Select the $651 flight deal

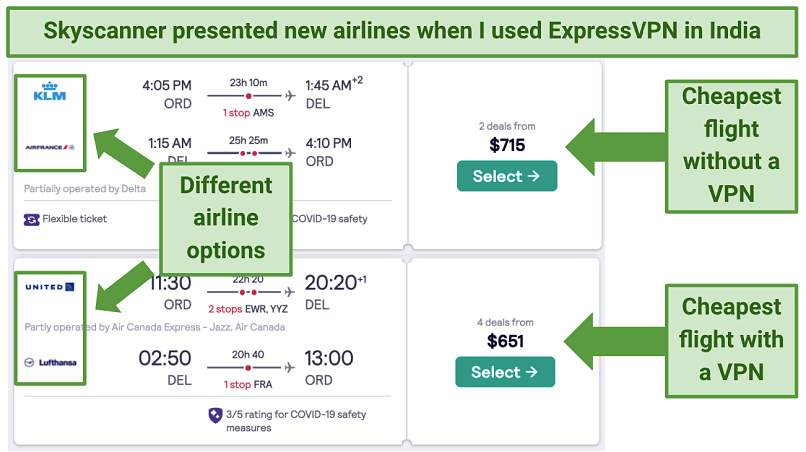(x=505, y=372)
